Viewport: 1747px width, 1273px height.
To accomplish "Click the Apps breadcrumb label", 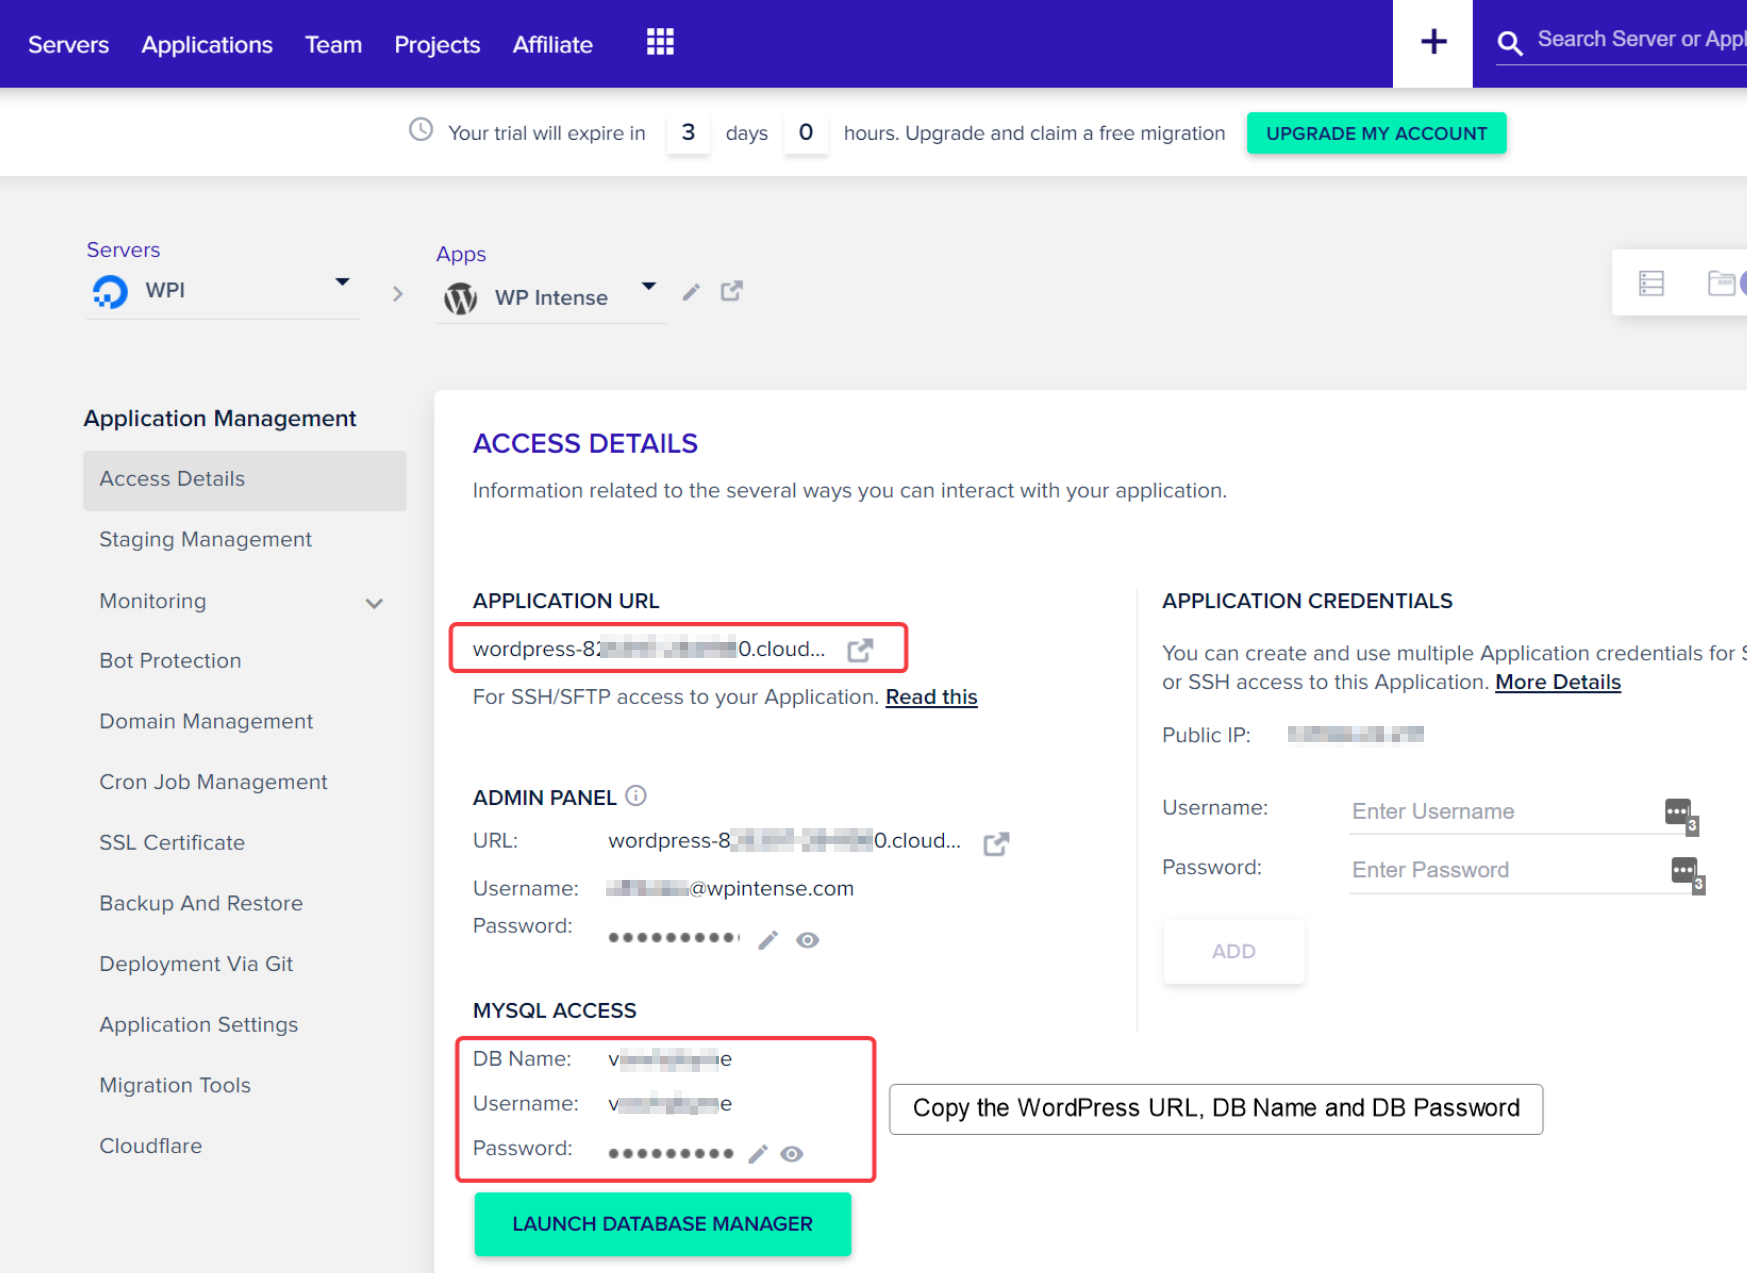I will point(461,254).
